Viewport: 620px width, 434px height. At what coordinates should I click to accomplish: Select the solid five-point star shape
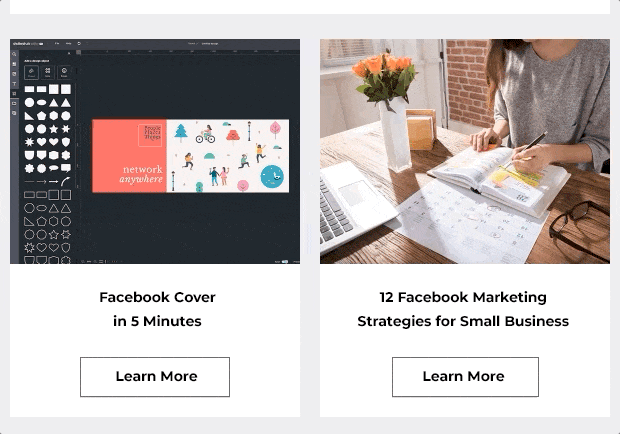coord(53,129)
